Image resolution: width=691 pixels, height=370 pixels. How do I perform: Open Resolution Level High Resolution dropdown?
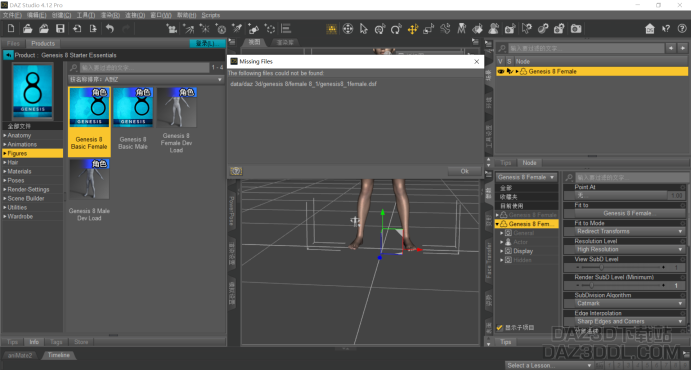tap(629, 249)
